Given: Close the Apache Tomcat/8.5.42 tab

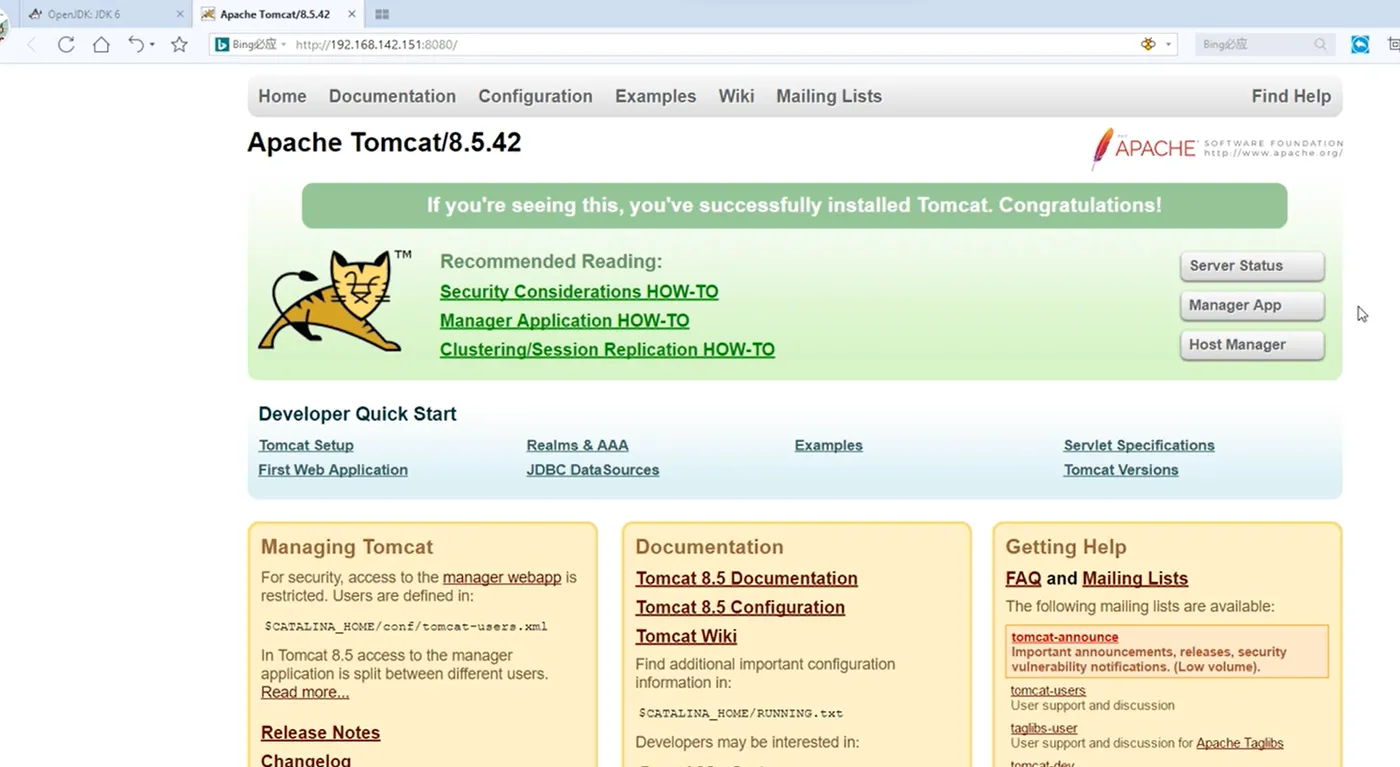Looking at the screenshot, I should [x=353, y=14].
